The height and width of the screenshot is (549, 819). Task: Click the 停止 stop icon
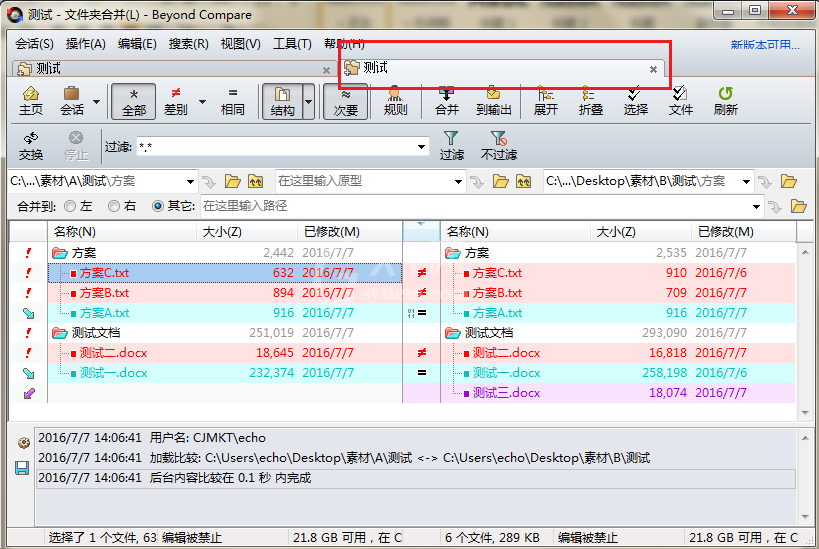[x=76, y=146]
